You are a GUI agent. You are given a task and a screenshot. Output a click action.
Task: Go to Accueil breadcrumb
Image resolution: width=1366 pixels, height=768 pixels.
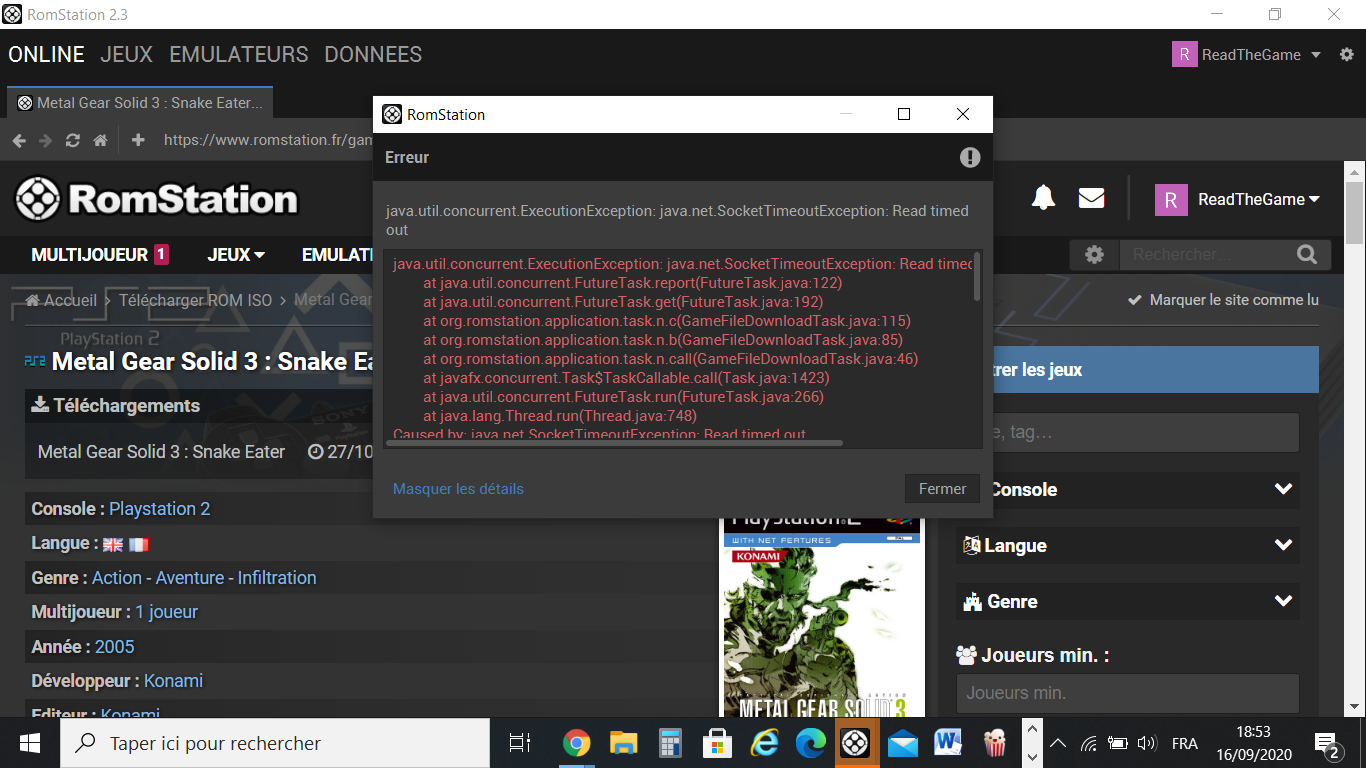(61, 300)
